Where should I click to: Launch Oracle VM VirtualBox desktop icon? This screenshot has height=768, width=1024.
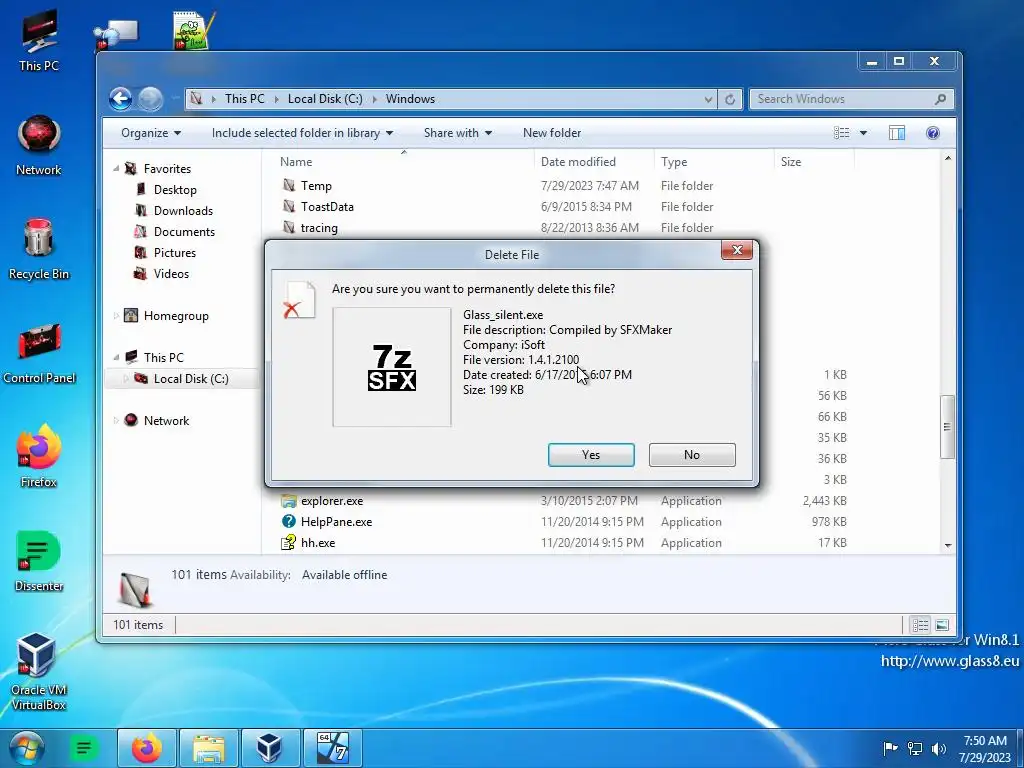pyautogui.click(x=39, y=671)
